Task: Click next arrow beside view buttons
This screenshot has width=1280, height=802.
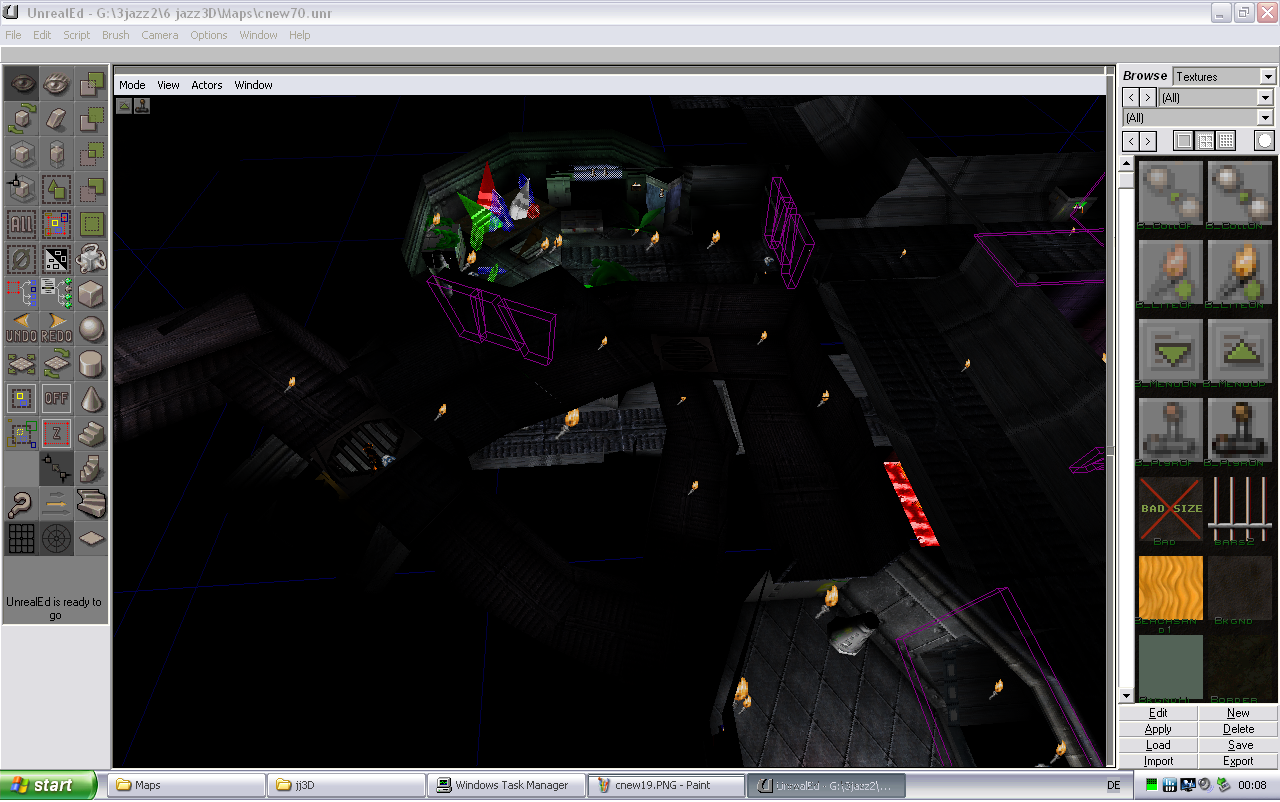Action: click(1148, 141)
